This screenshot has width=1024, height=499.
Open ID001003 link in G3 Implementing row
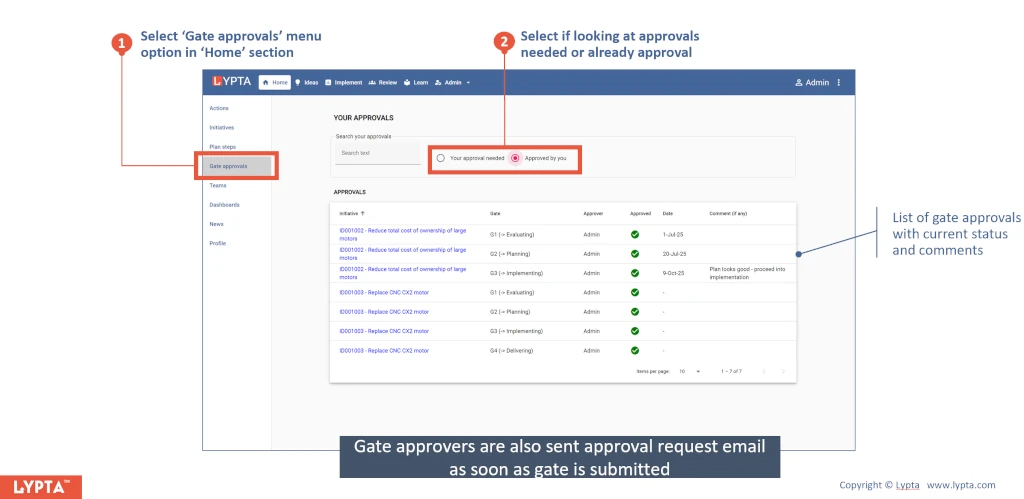point(384,331)
